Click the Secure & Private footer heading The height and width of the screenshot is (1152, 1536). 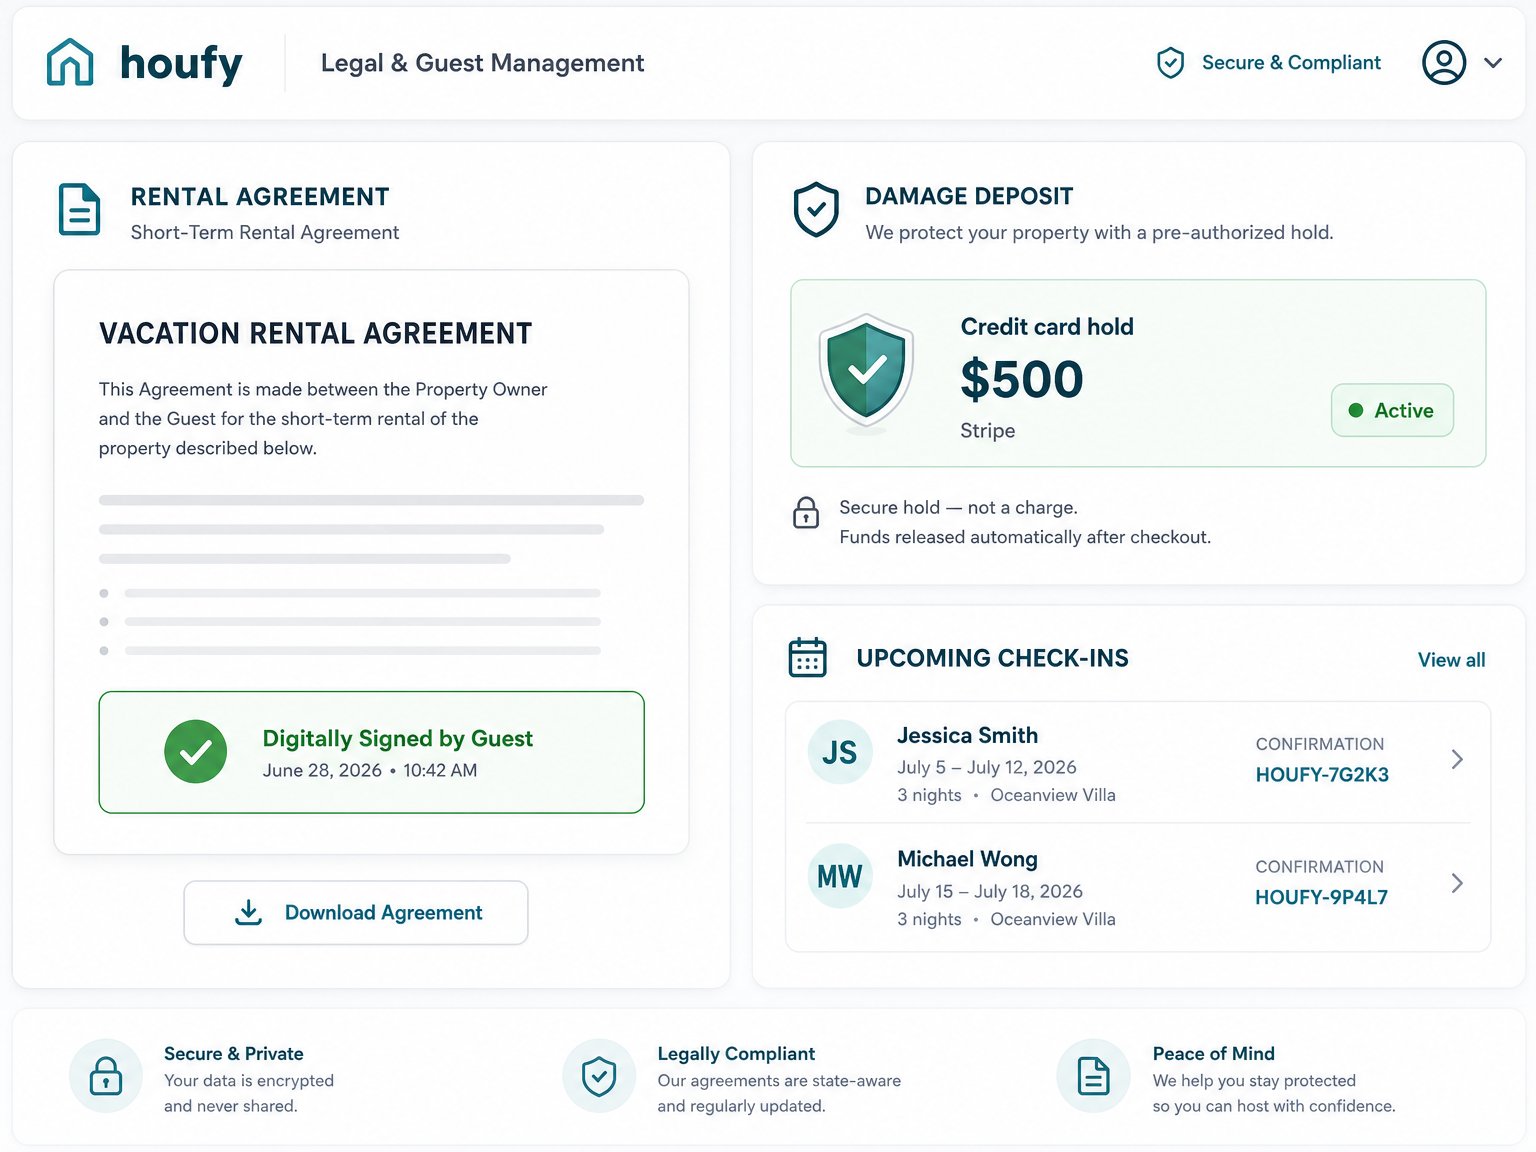click(x=234, y=1054)
